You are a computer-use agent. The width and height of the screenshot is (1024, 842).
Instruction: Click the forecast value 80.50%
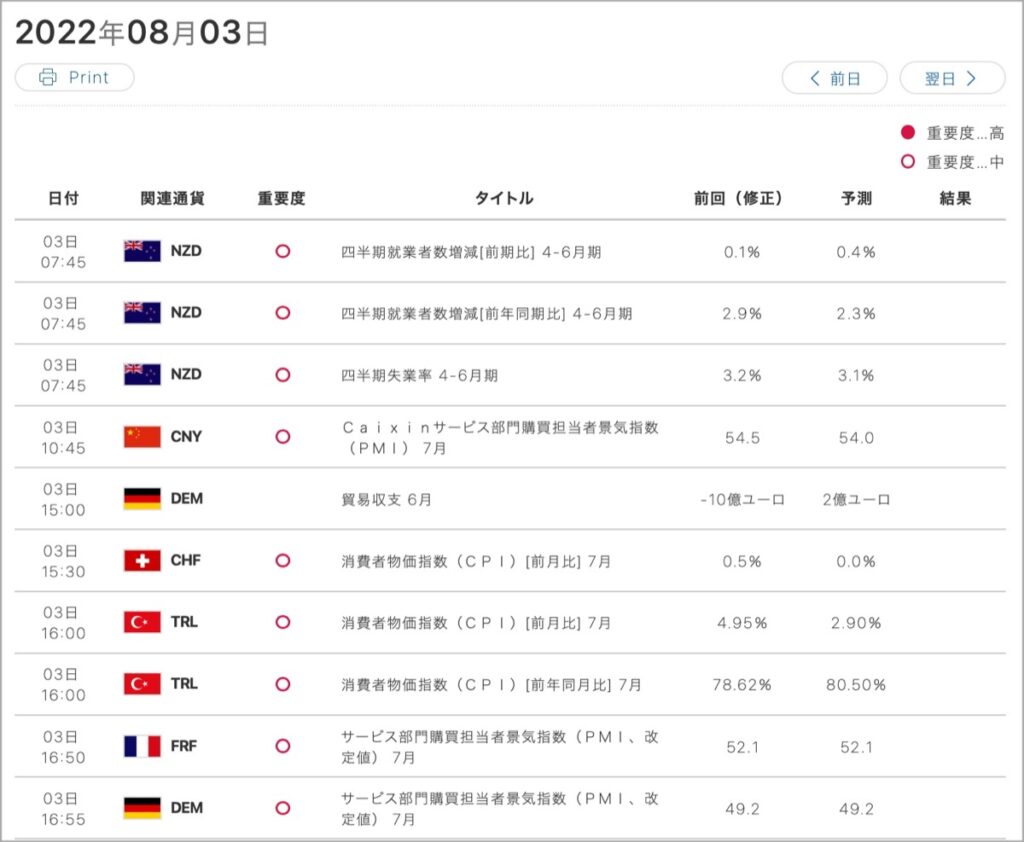point(856,685)
